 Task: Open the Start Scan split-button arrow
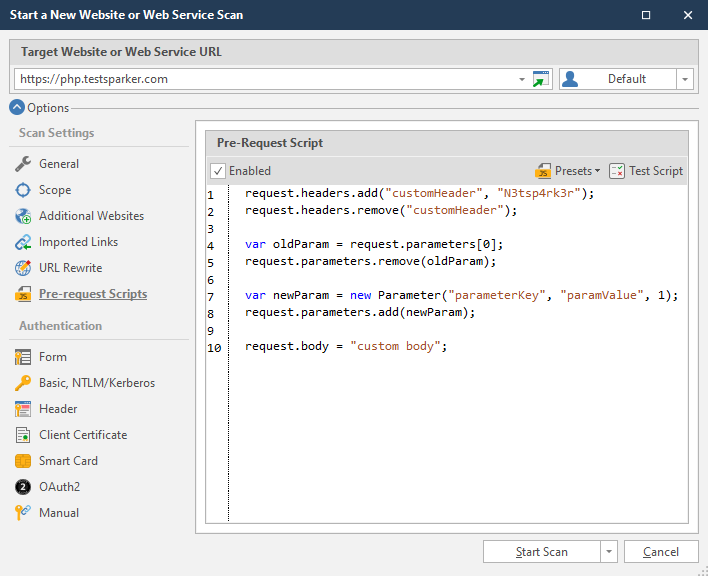(608, 552)
